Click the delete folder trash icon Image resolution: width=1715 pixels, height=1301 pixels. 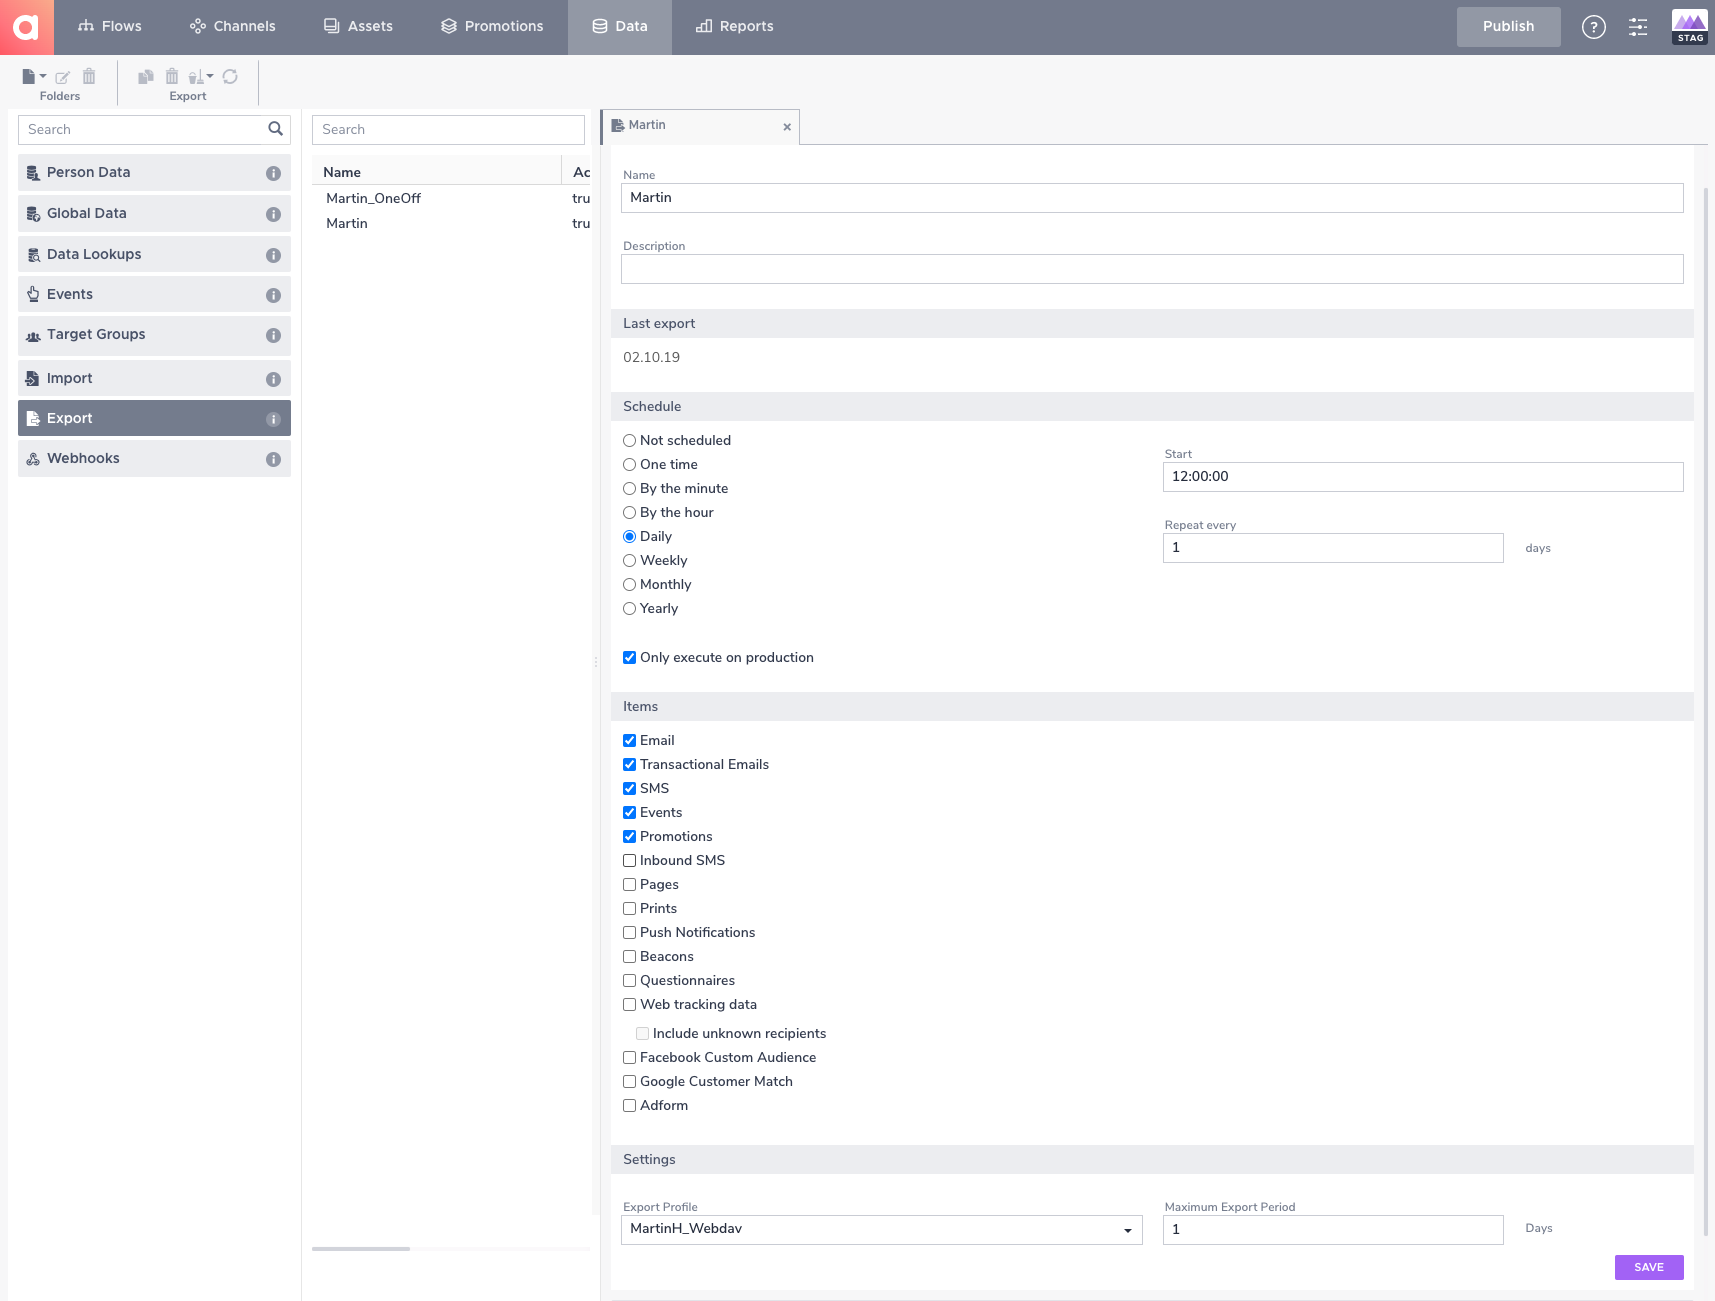[89, 76]
